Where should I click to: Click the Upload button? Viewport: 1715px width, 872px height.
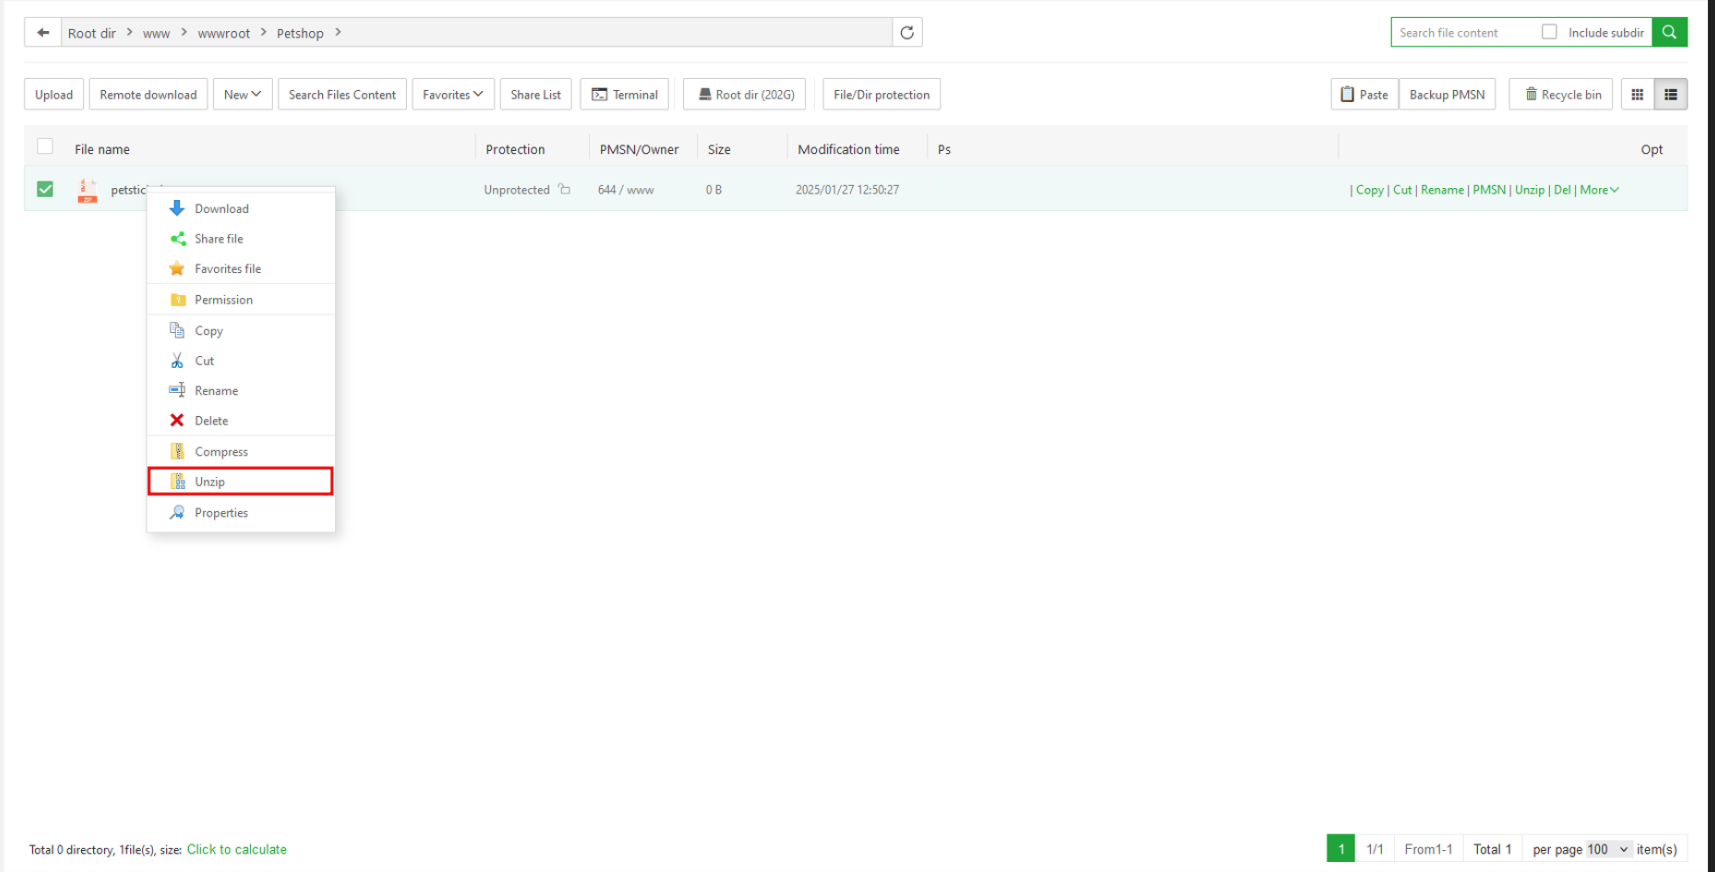[x=54, y=95]
